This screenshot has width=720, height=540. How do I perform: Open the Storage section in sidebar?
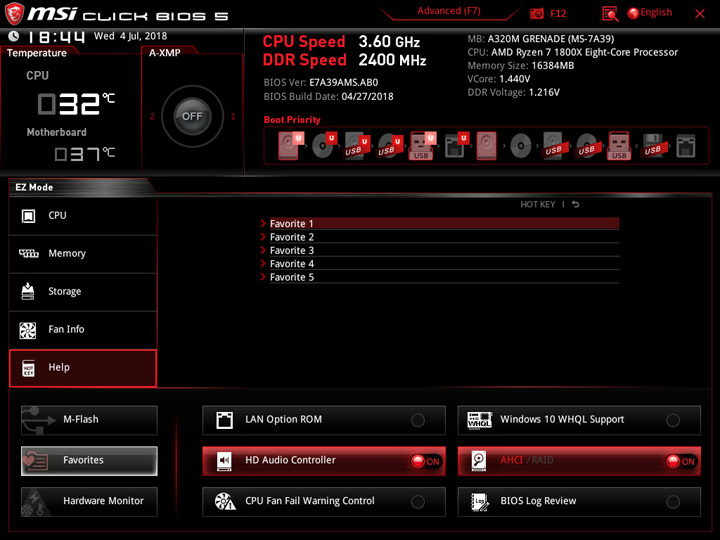(x=83, y=292)
